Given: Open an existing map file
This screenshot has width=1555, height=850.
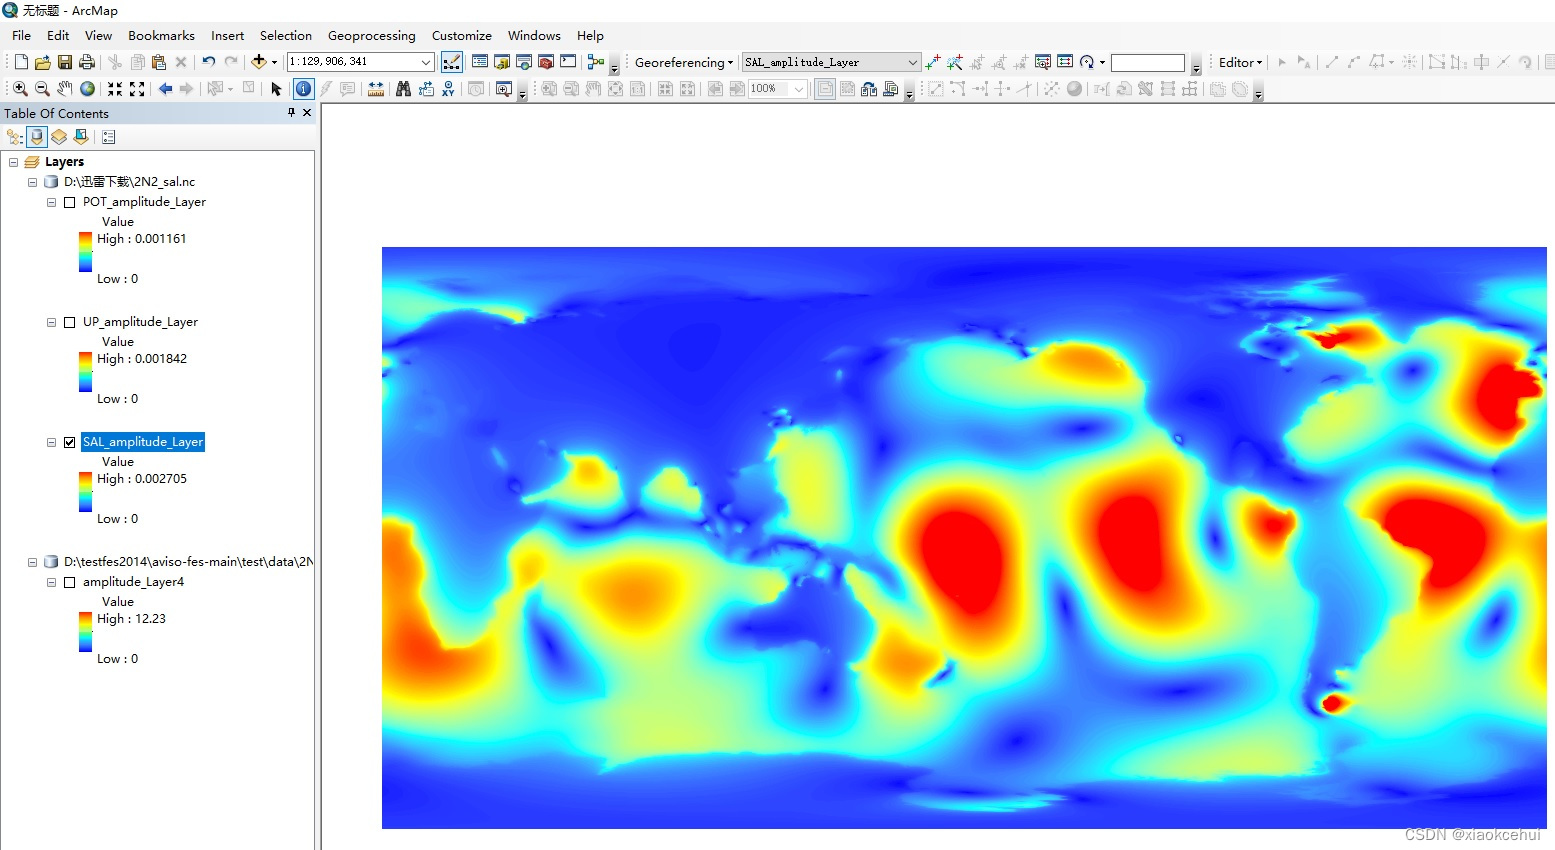Looking at the screenshot, I should (x=42, y=62).
